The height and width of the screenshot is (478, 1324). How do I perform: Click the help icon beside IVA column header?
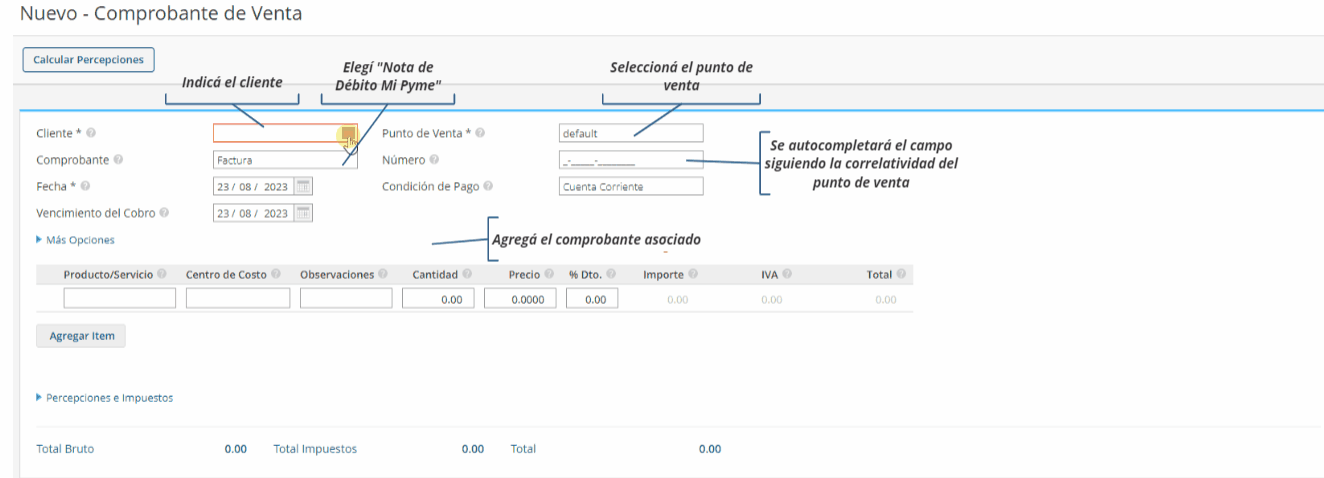787,274
